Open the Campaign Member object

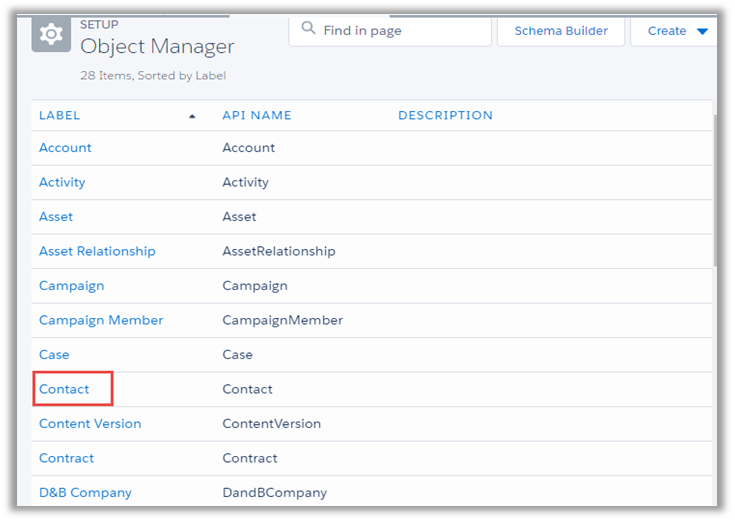tap(101, 320)
